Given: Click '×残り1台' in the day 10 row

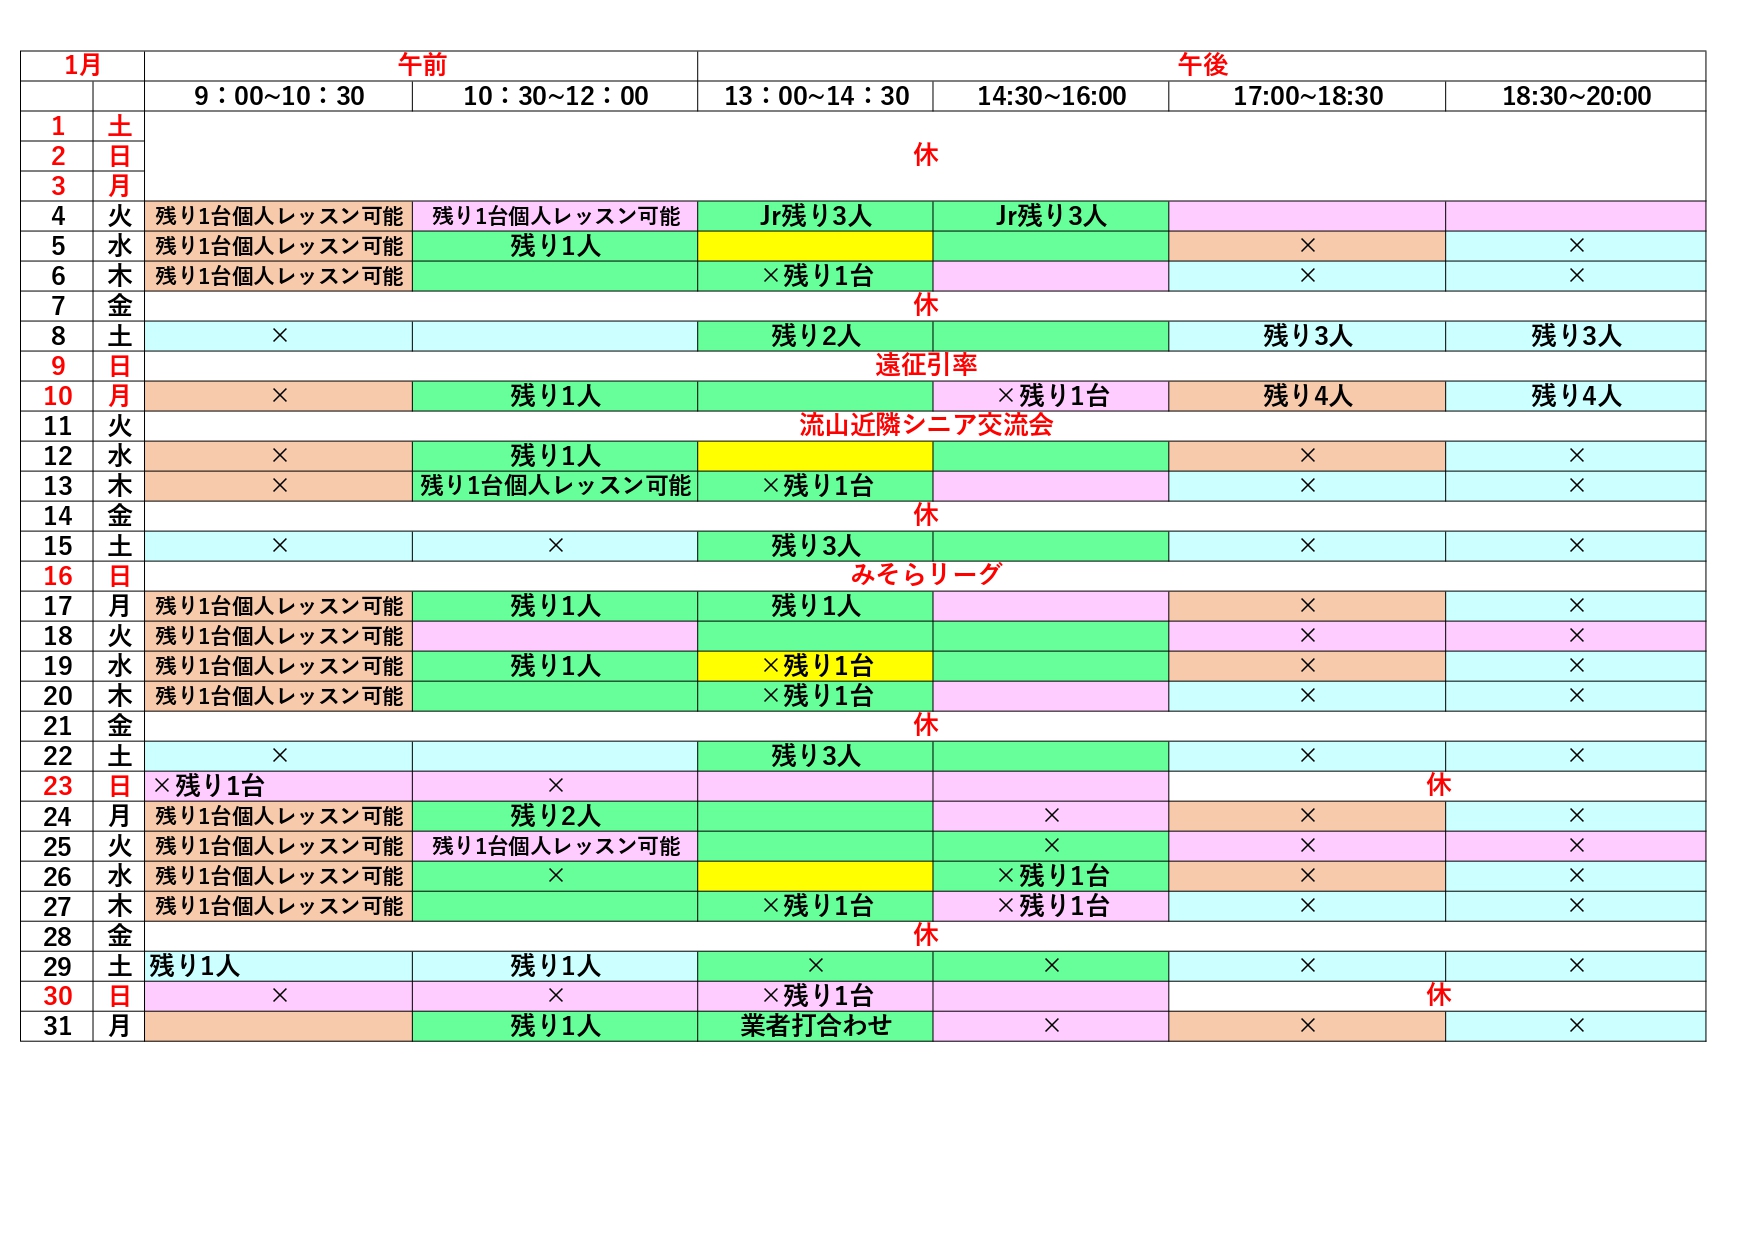Looking at the screenshot, I should [x=1053, y=396].
